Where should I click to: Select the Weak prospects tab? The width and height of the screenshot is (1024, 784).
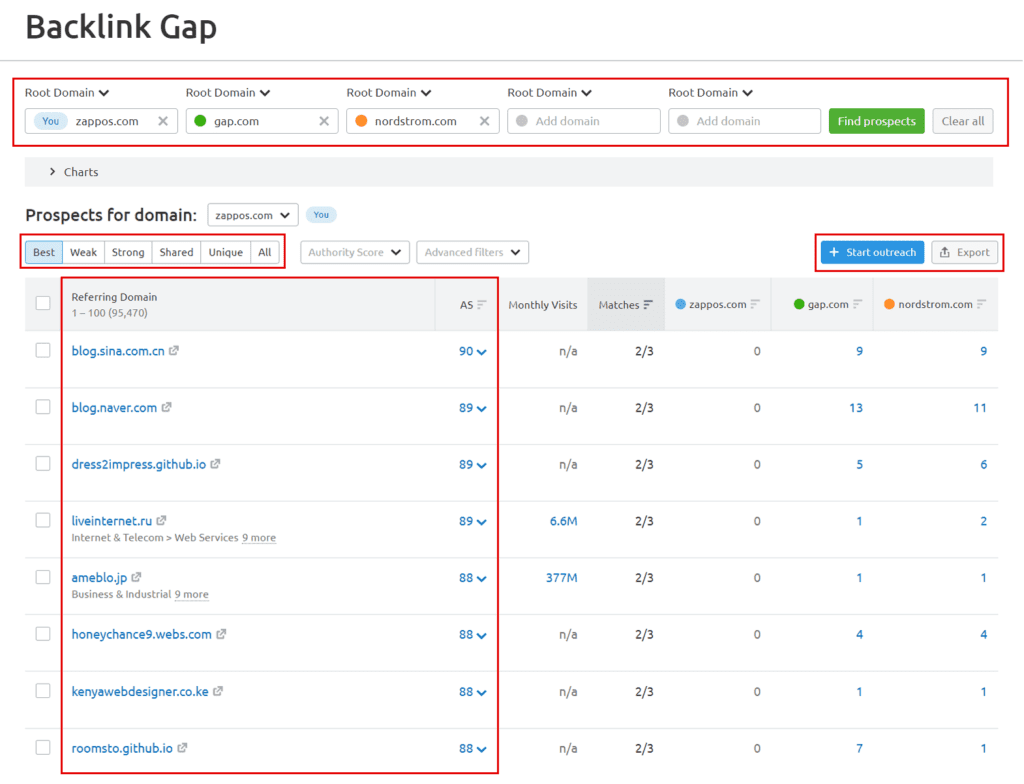84,252
